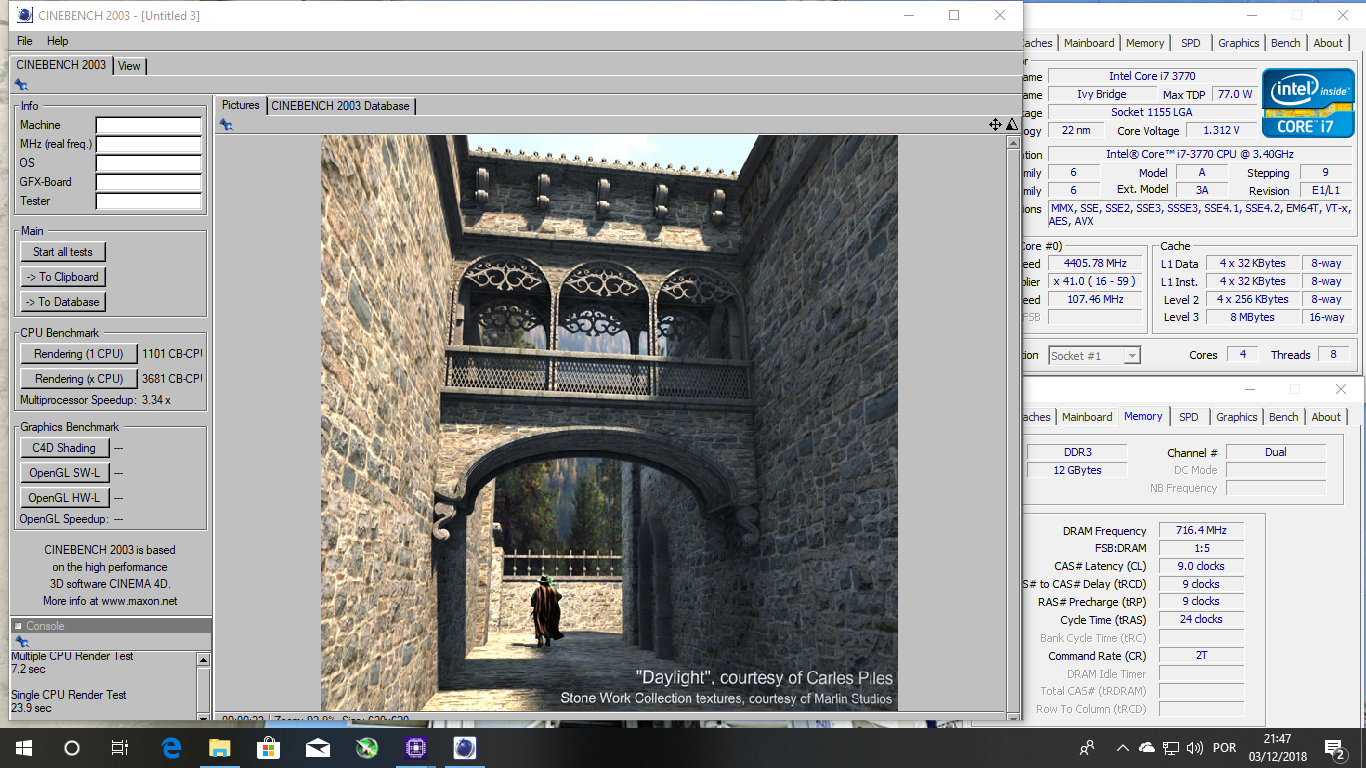1366x768 pixels.
Task: Toggle the small square next to Console
Action: click(17, 626)
